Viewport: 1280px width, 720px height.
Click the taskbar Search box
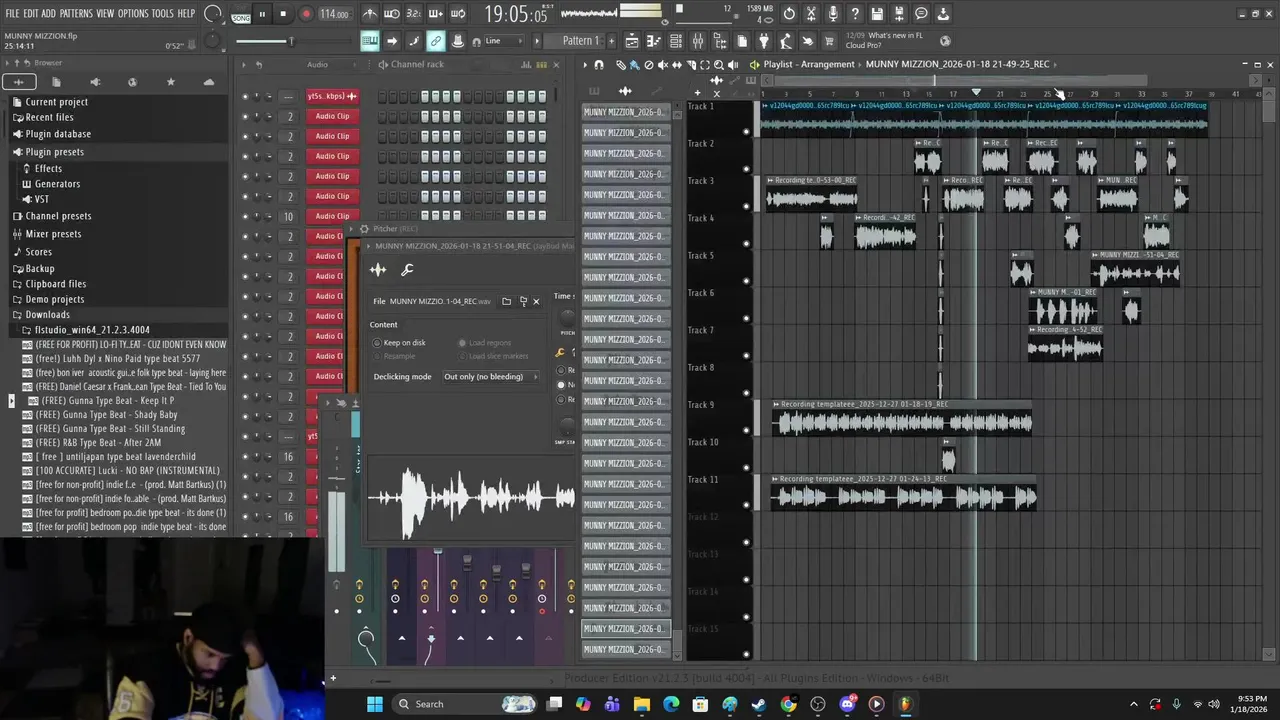pyautogui.click(x=466, y=704)
